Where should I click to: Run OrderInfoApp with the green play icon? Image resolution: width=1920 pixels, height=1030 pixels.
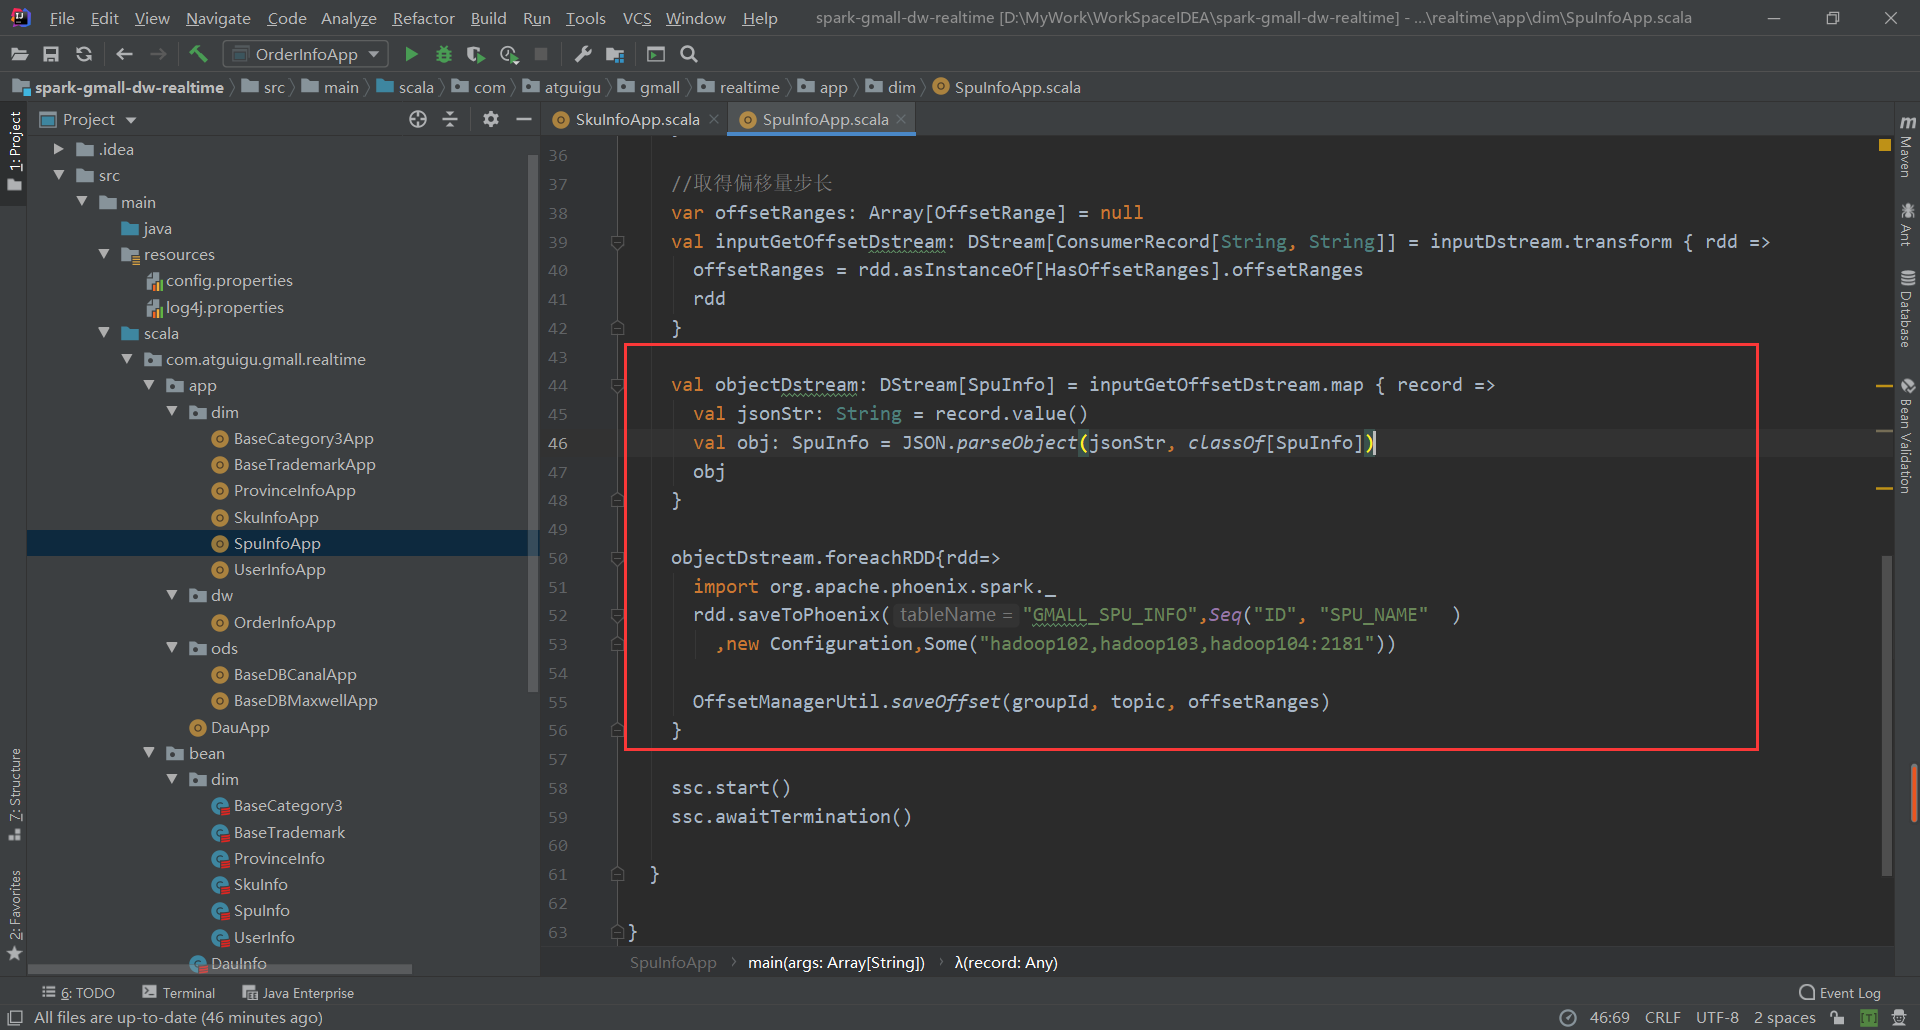411,54
